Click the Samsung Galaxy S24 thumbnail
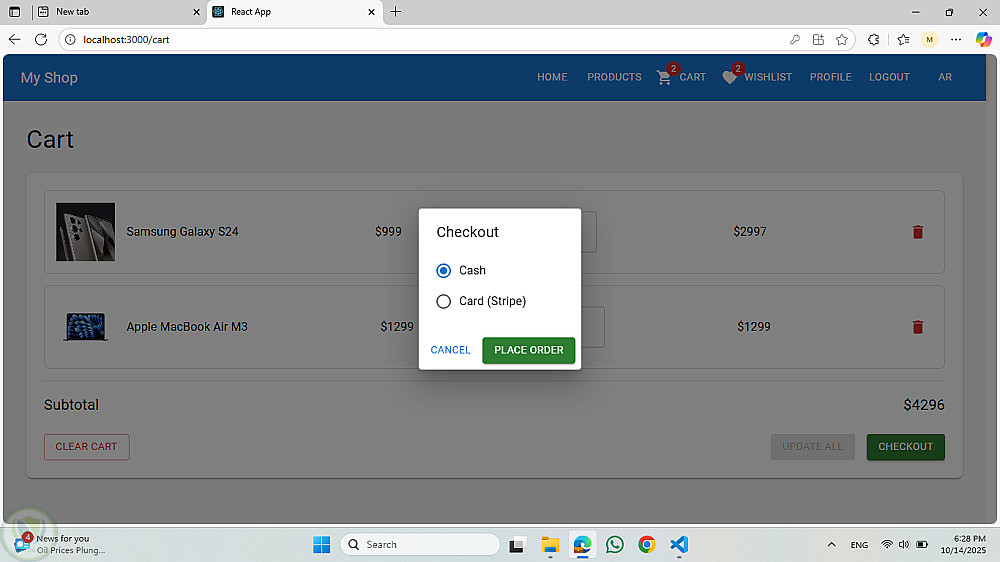1000x562 pixels. click(85, 232)
